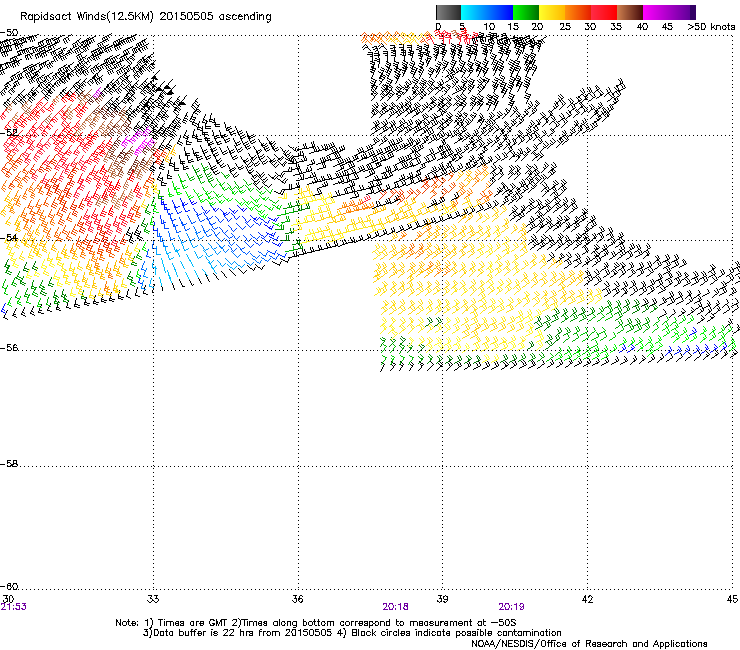Click the '>50 knots' legend label
740x650 pixels.
(711, 27)
